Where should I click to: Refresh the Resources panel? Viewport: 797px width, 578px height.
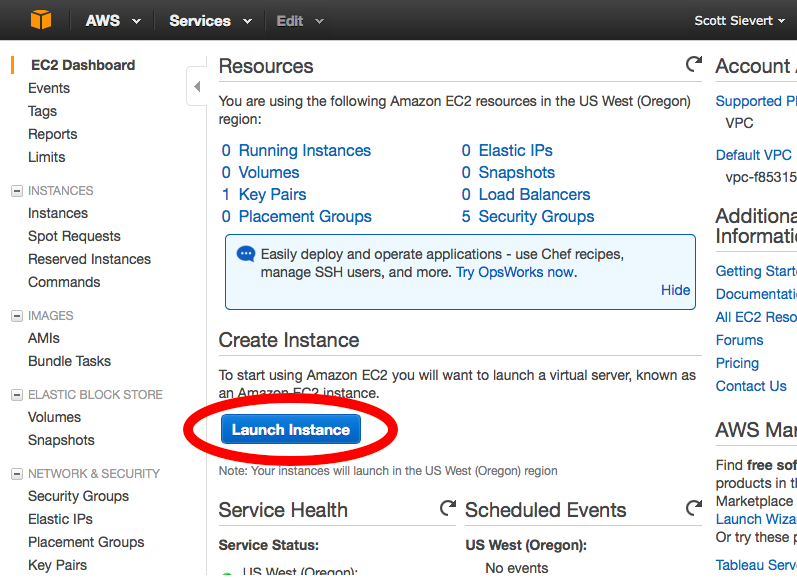tap(694, 64)
